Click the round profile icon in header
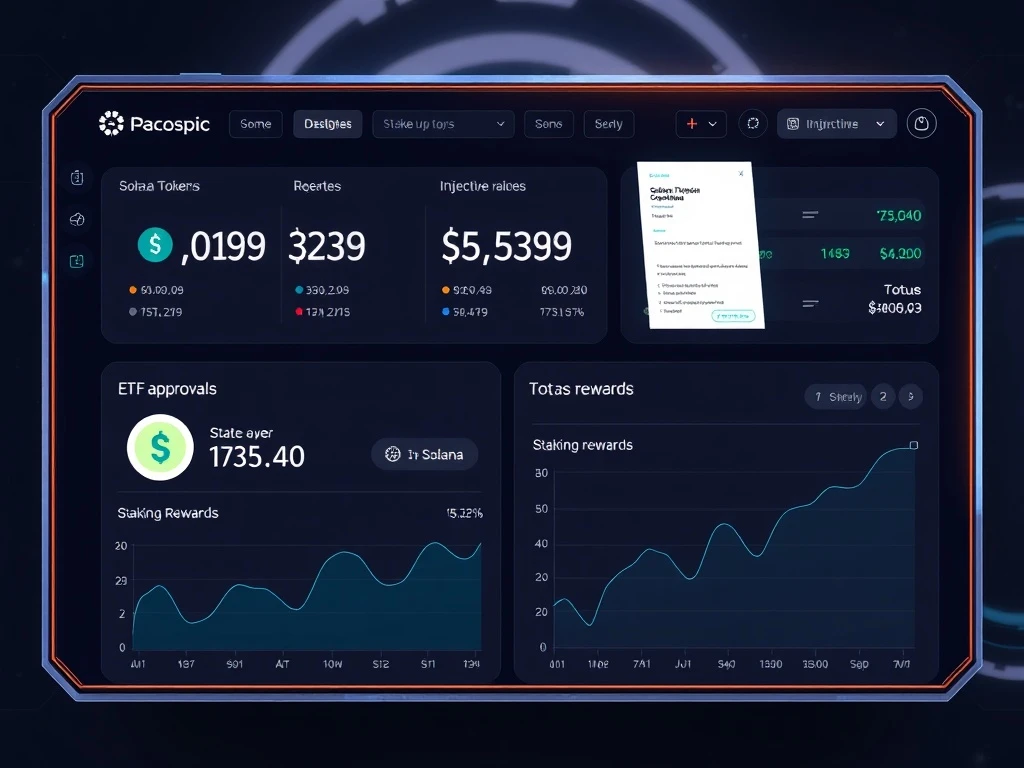Screen dimensions: 1024x768 [x=921, y=123]
